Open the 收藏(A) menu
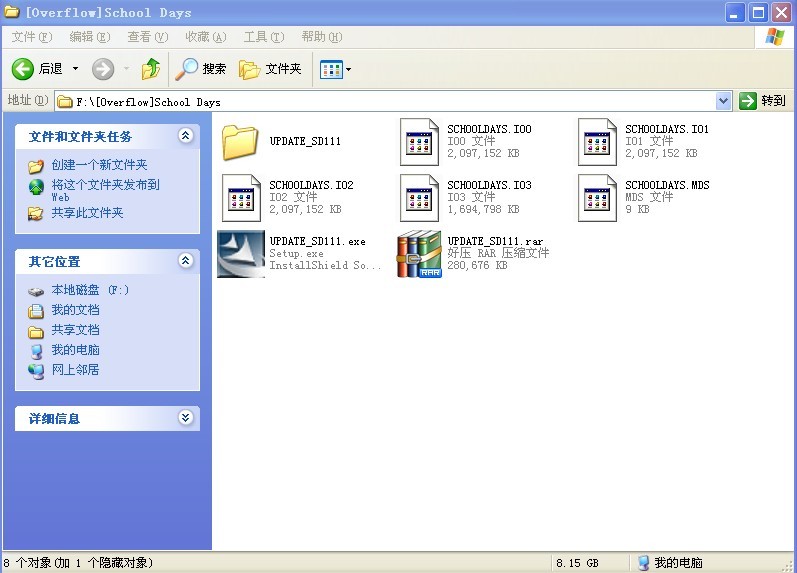This screenshot has height=573, width=797. tap(205, 37)
